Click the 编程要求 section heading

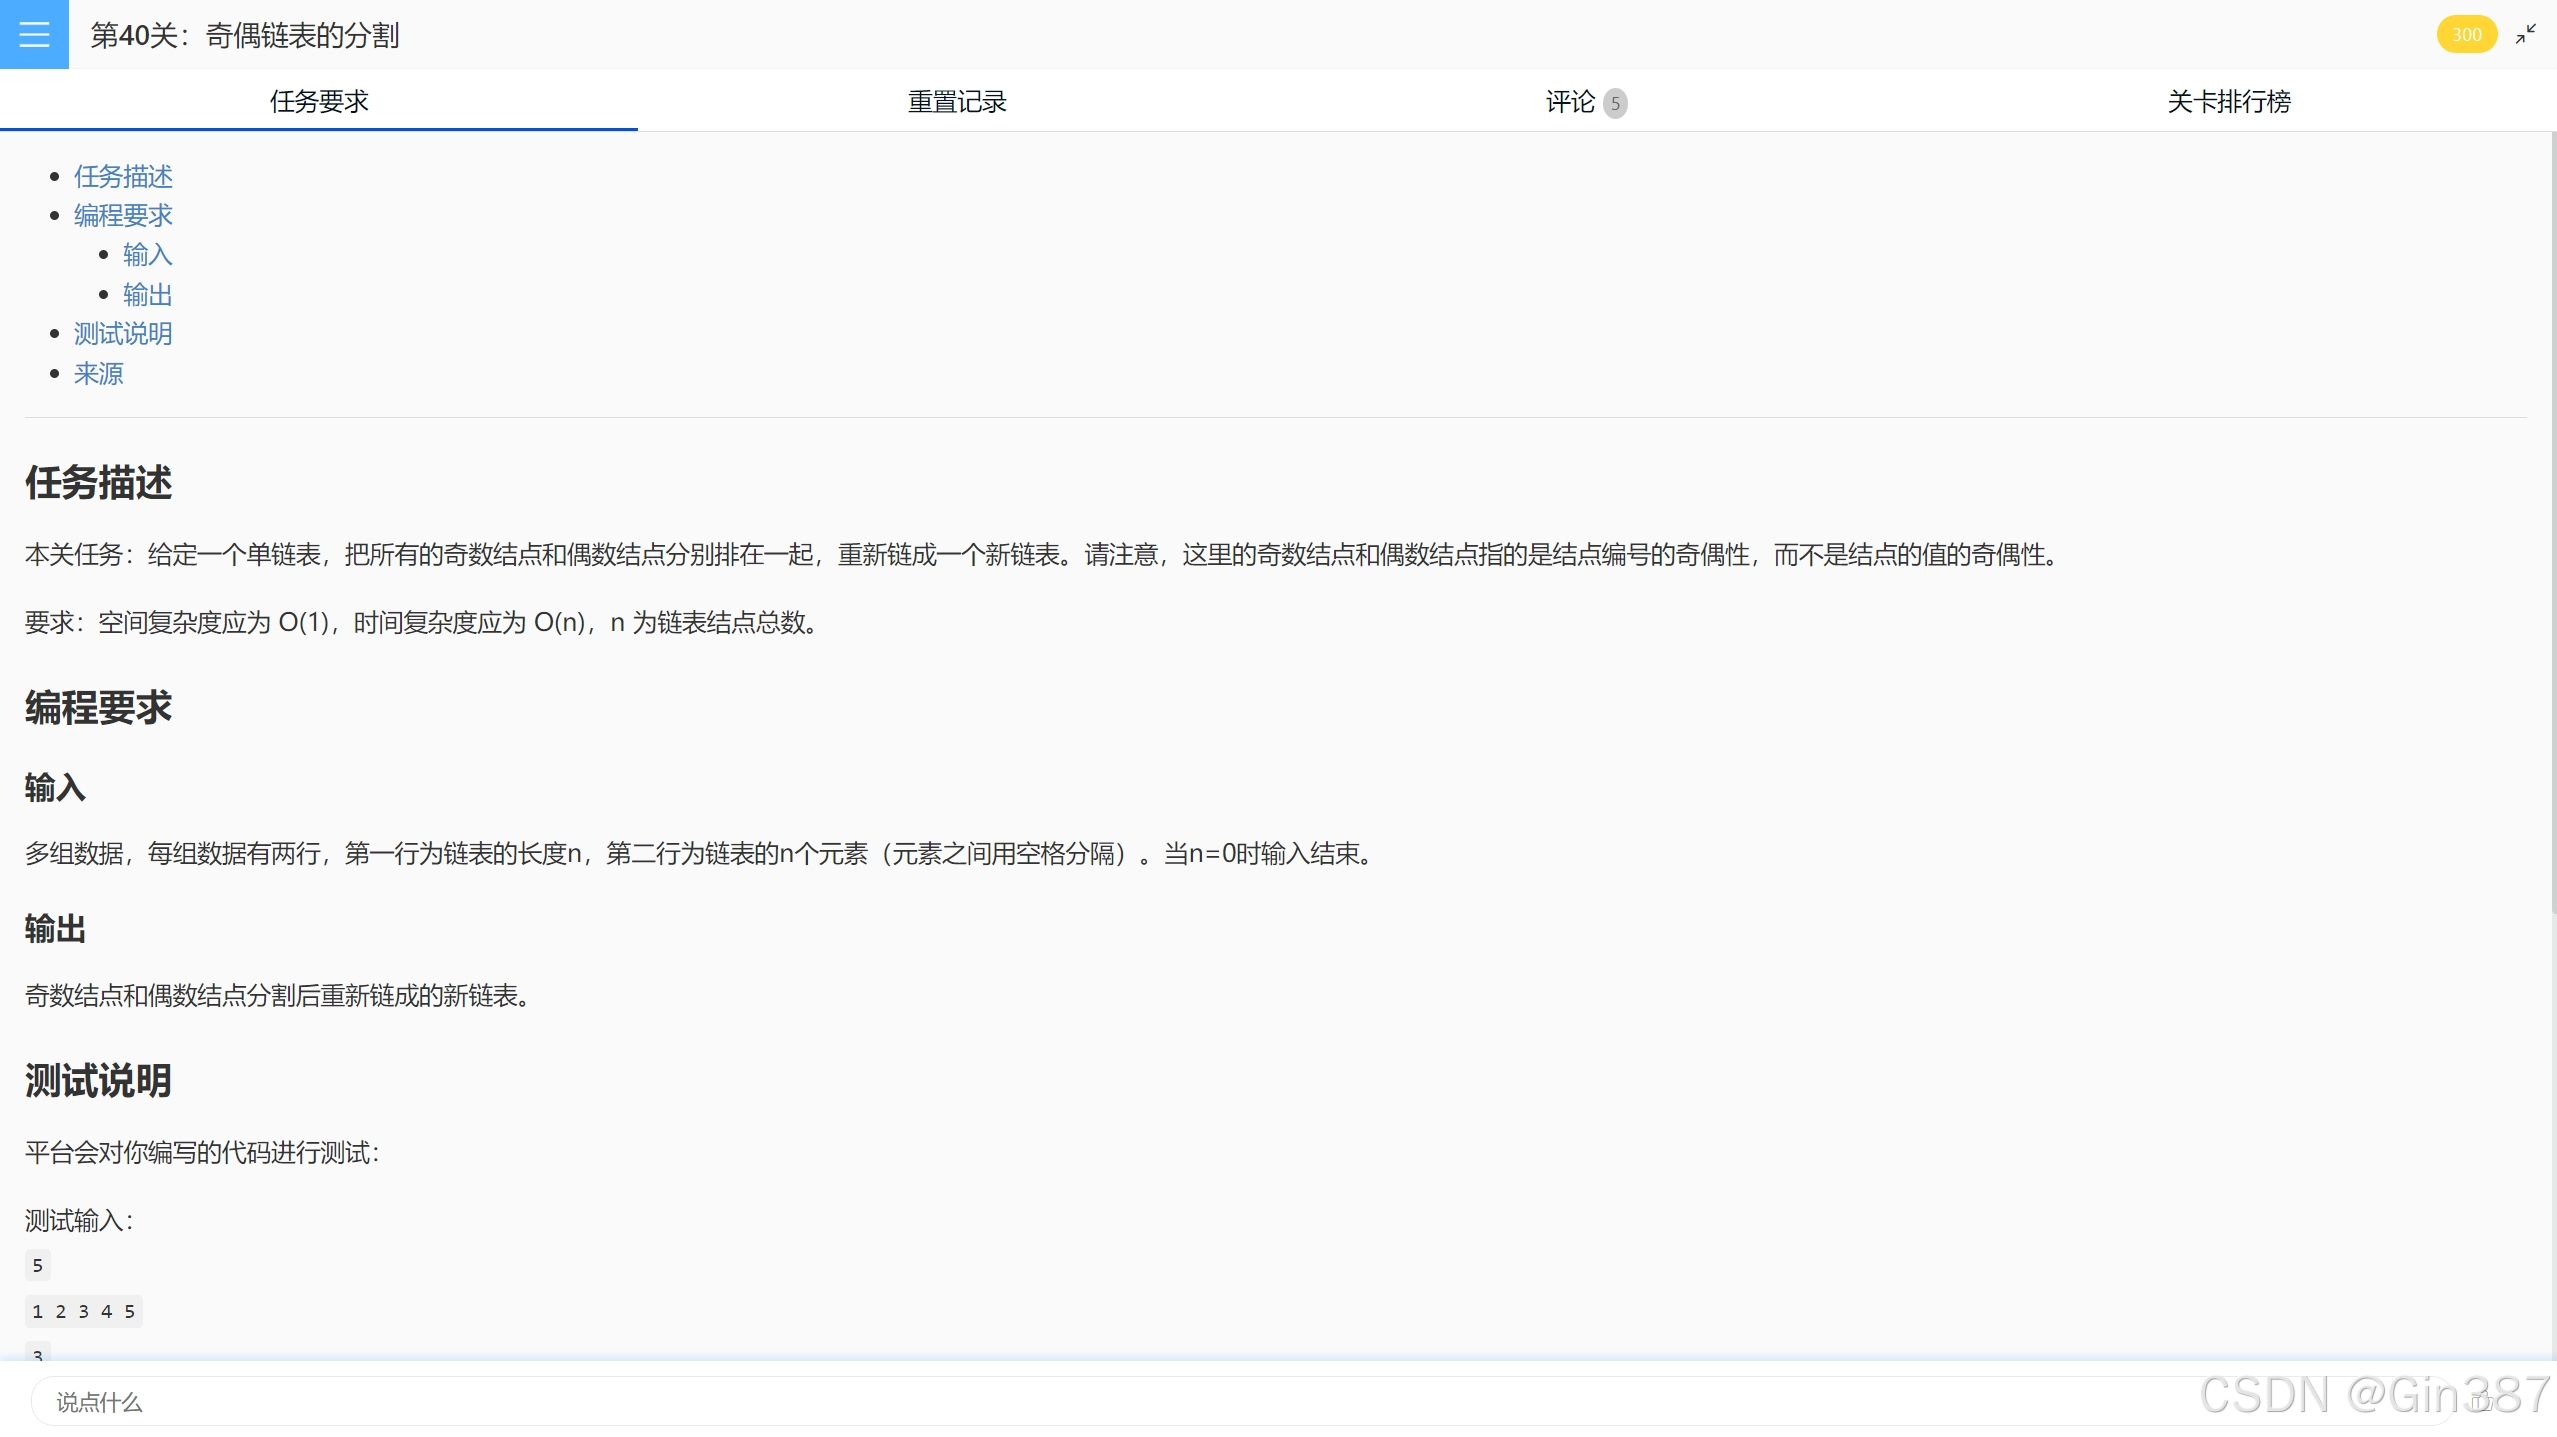click(x=98, y=707)
